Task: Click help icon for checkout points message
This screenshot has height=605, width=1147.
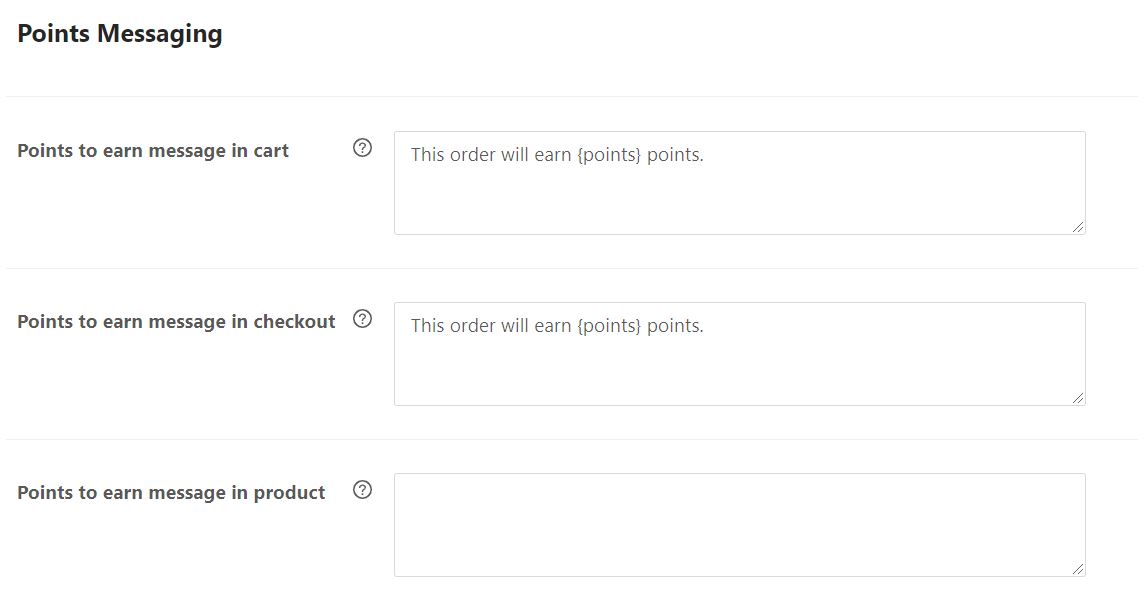Action: point(363,319)
